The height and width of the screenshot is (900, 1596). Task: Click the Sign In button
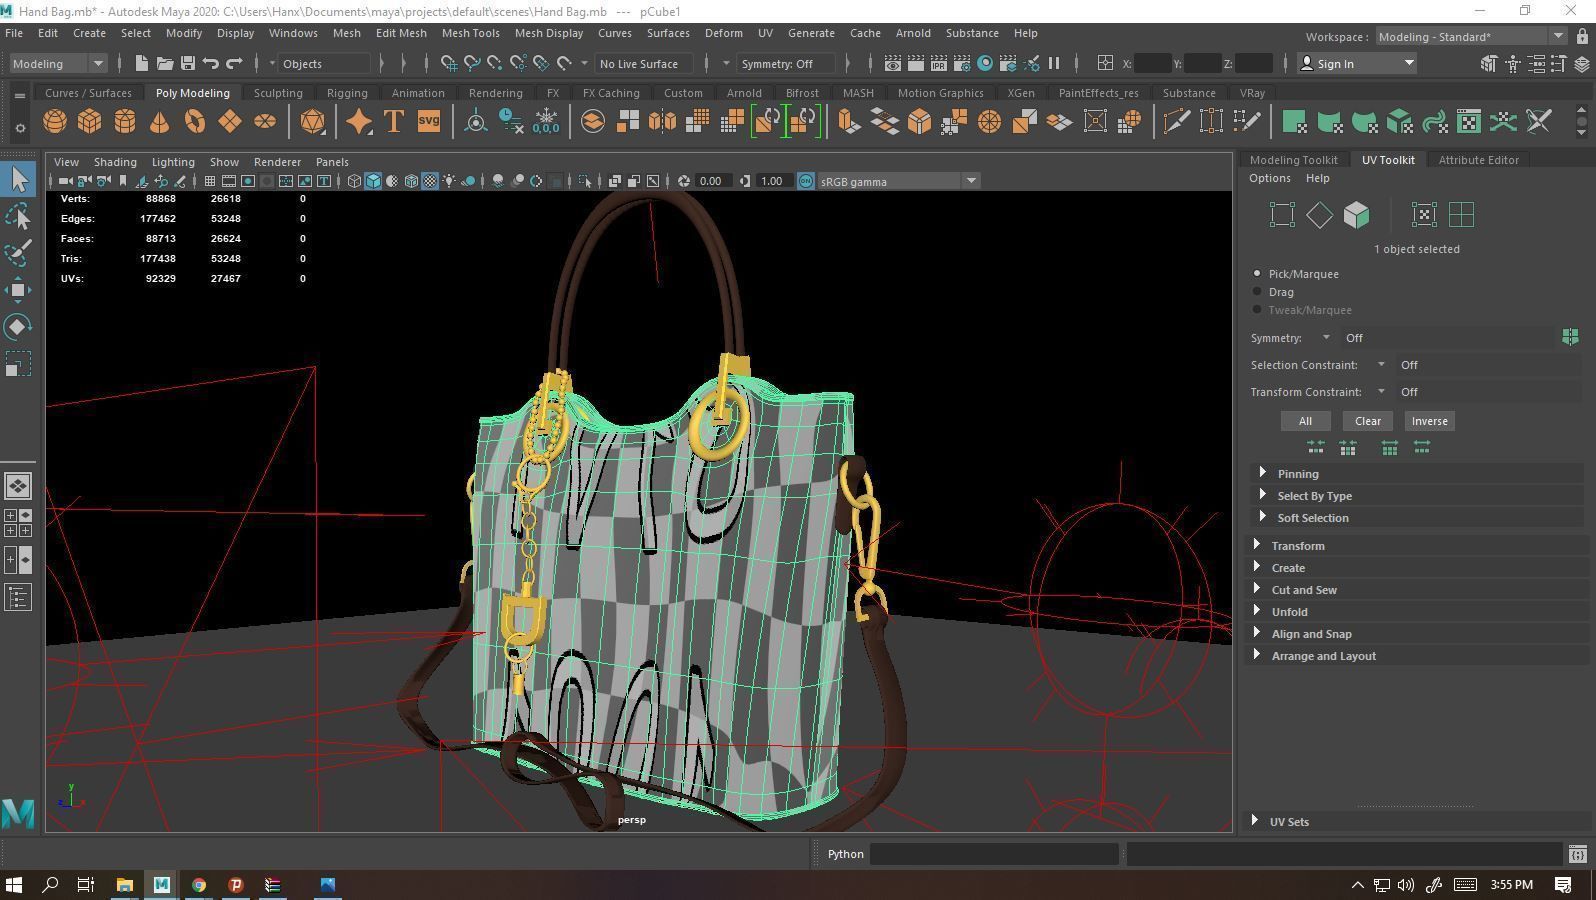1357,63
